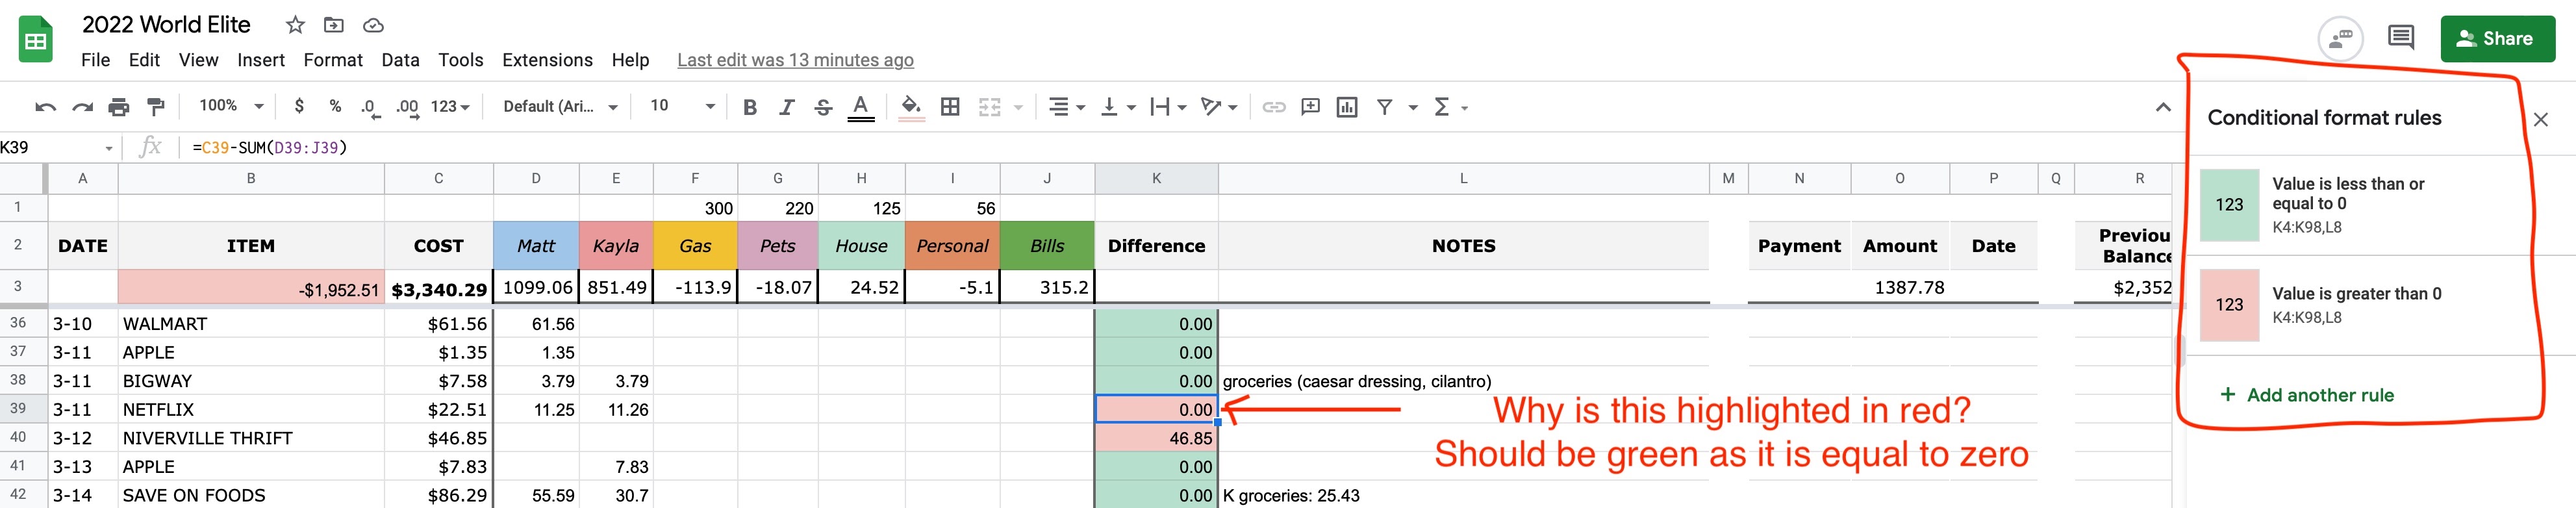2576x508 pixels.
Task: Click the Redo icon
Action: (82, 107)
